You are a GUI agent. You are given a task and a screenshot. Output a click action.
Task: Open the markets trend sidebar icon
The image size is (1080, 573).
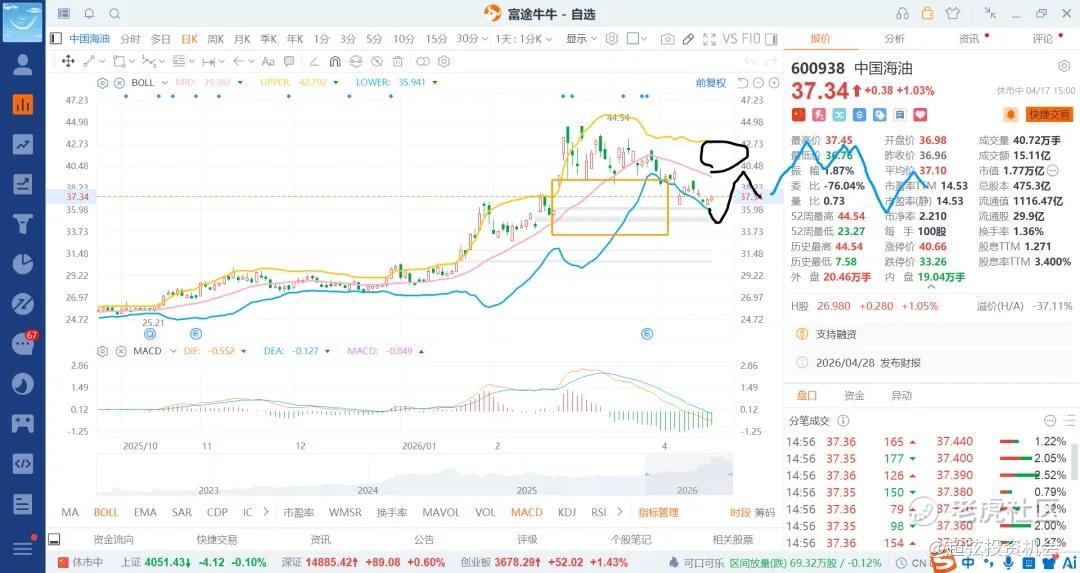click(23, 145)
